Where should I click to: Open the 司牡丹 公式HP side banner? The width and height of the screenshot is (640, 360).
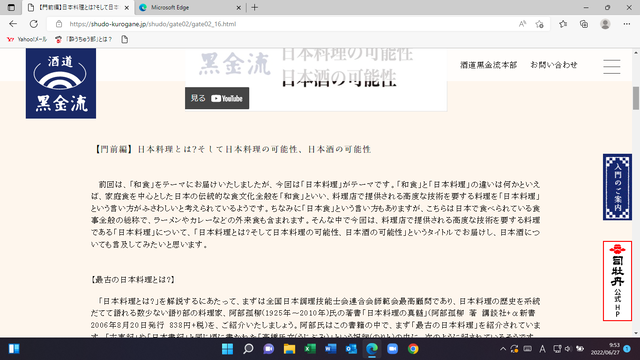[x=617, y=281]
